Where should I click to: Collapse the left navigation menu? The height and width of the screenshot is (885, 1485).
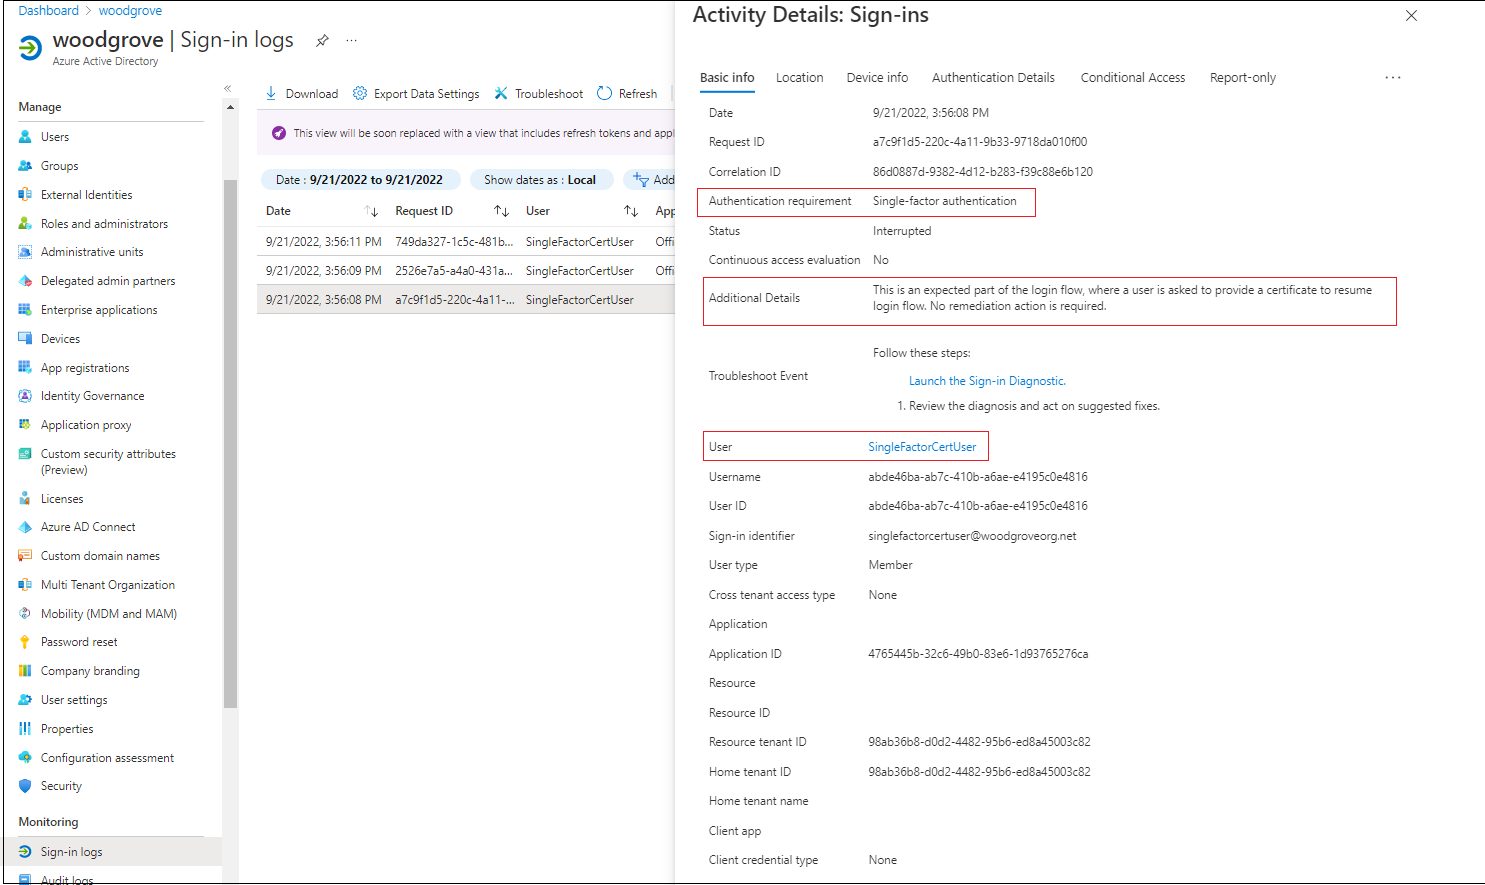tap(227, 89)
